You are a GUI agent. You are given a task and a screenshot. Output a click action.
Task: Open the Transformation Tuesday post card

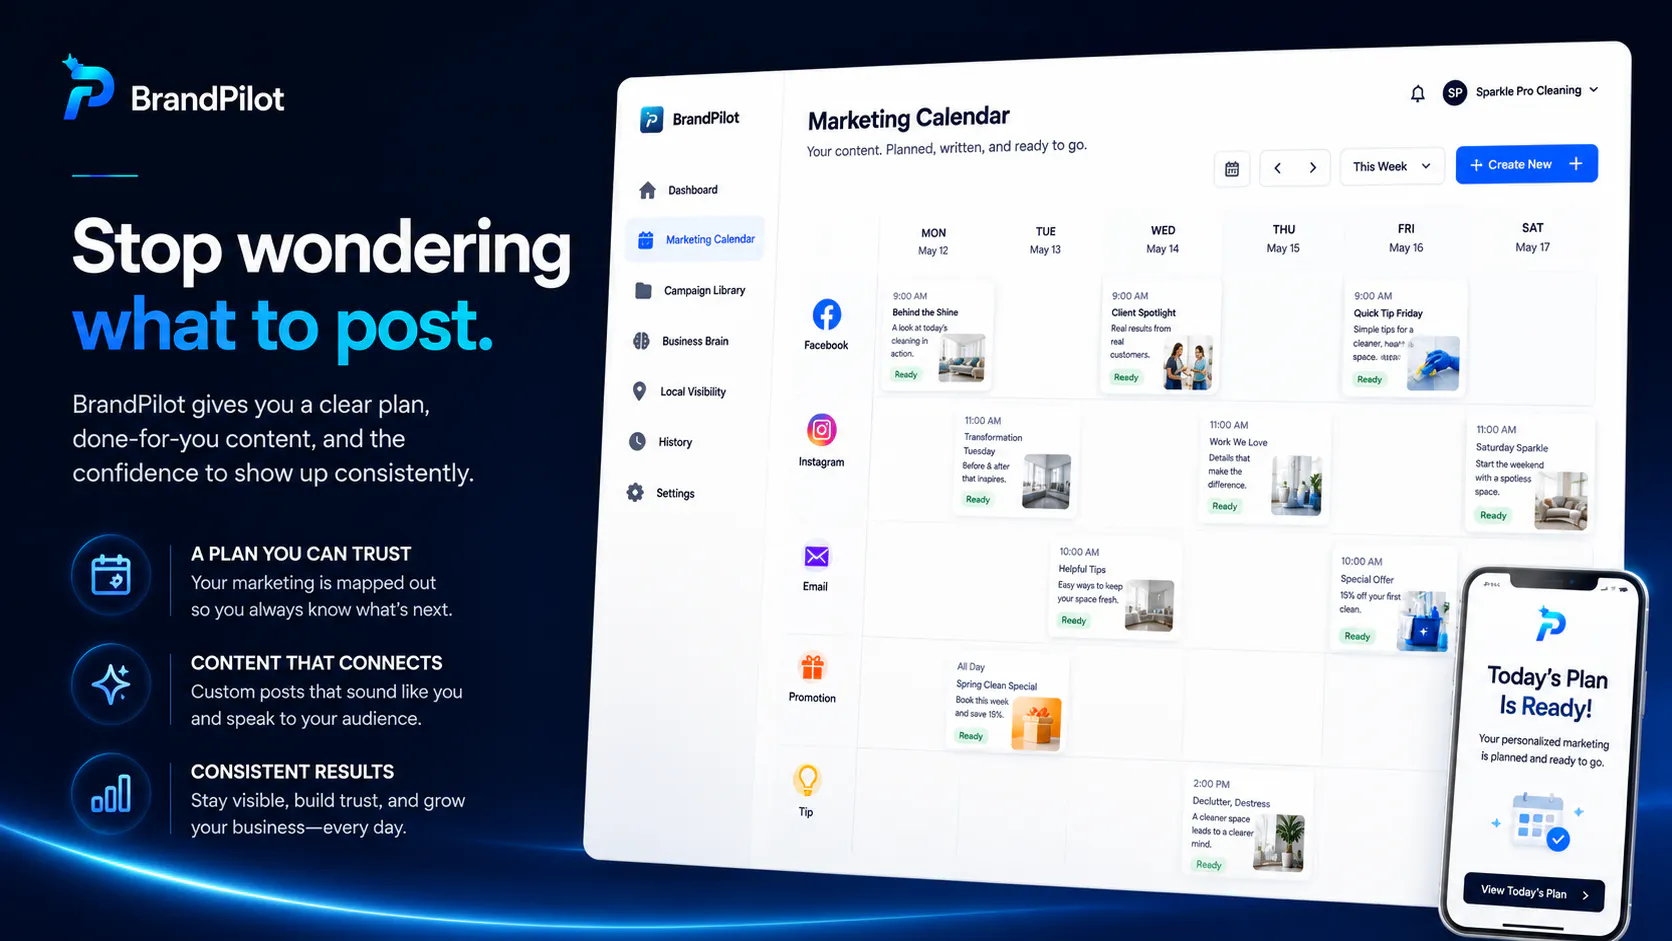point(1015,462)
